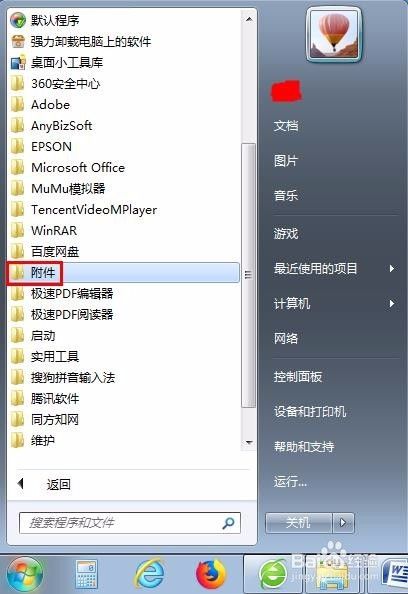Open 控制面板 from the right pane

tap(298, 377)
